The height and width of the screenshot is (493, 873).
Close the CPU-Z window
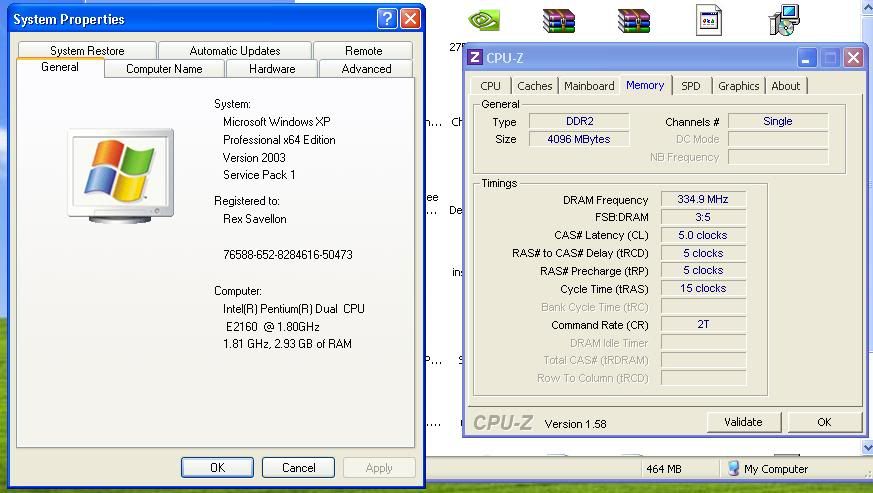853,57
